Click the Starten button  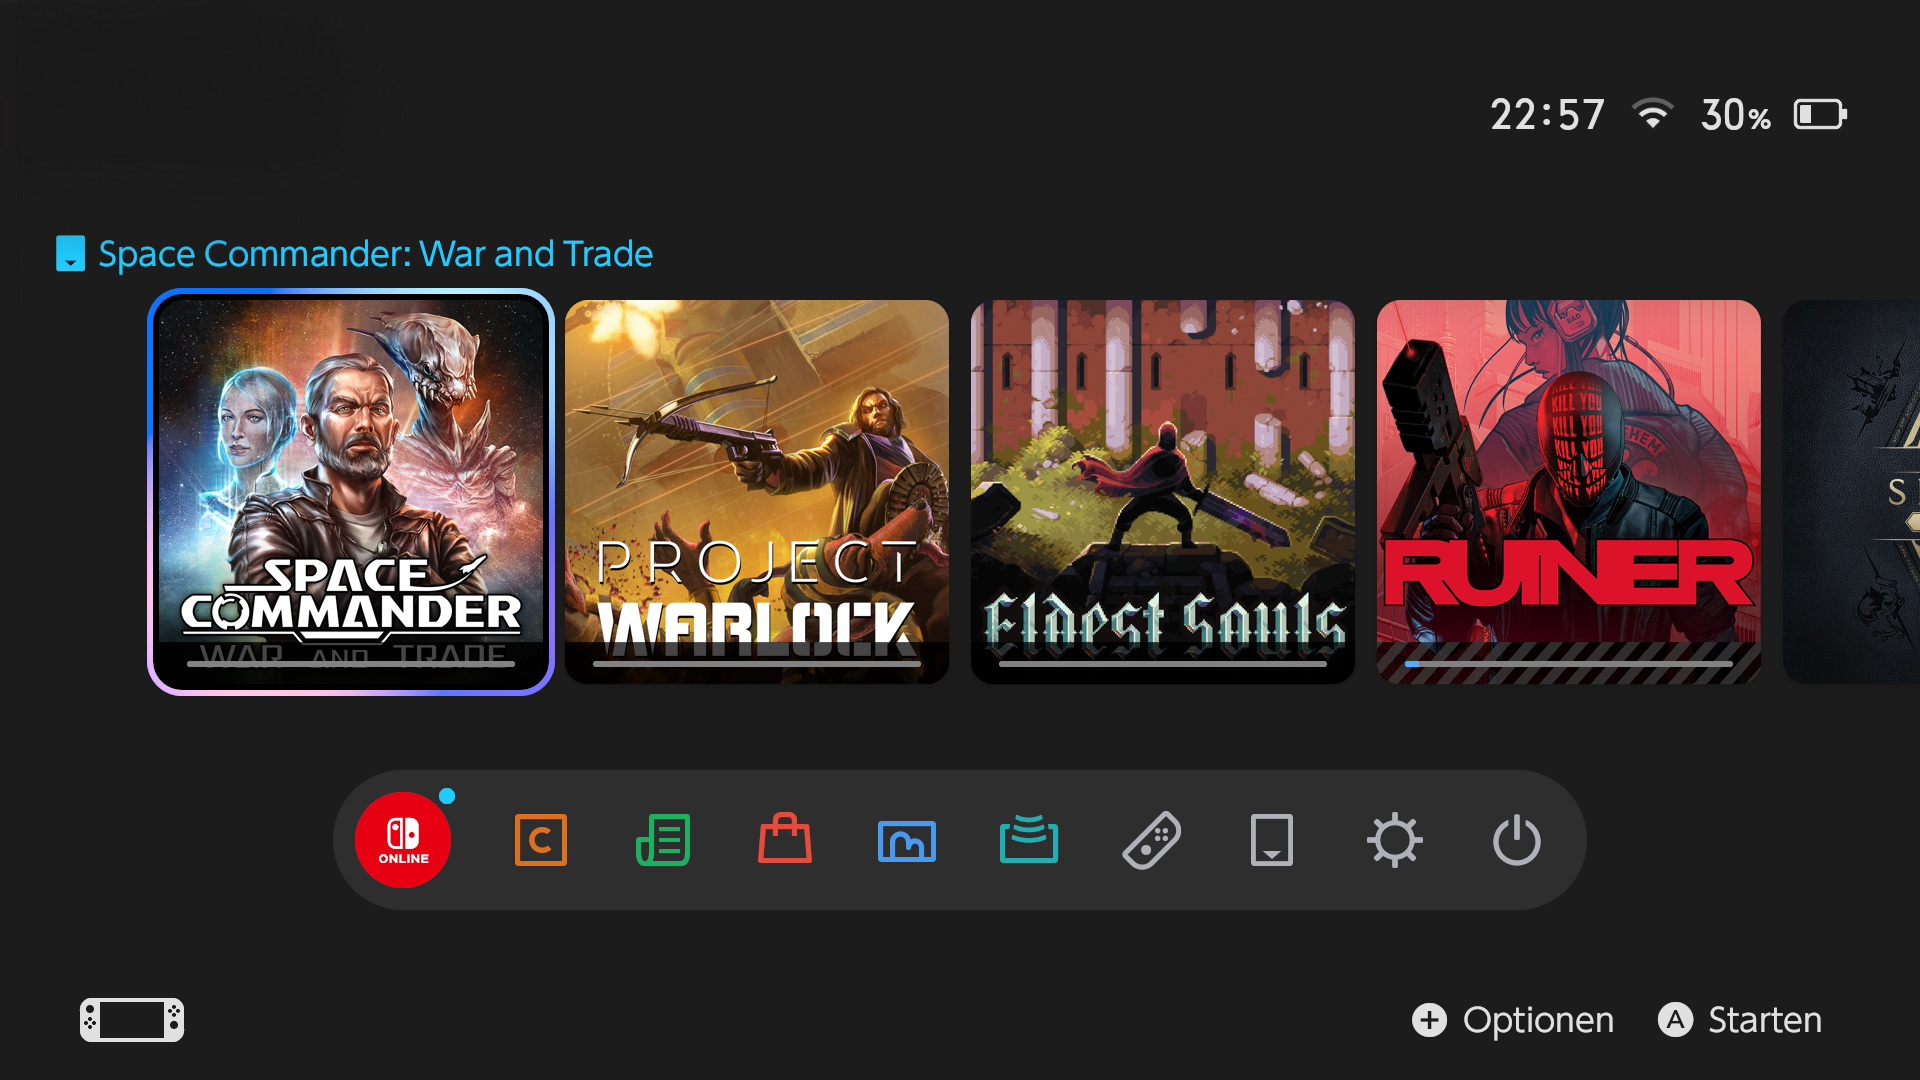[1740, 1020]
